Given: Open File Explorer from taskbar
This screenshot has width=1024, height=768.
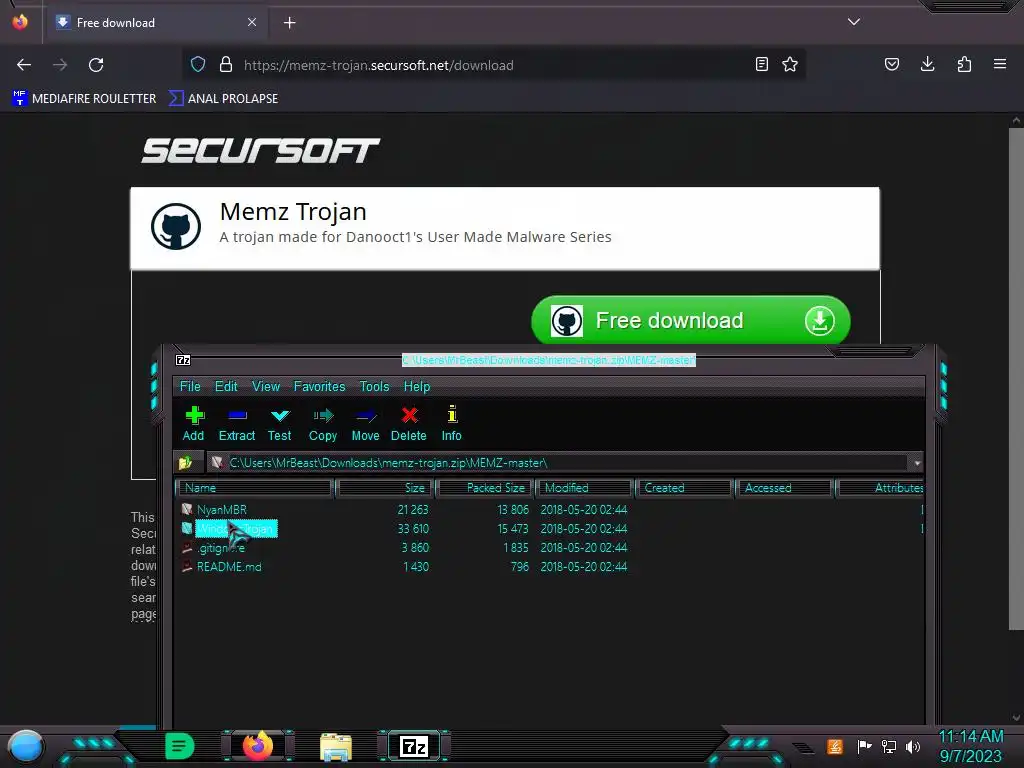Looking at the screenshot, I should click(336, 747).
